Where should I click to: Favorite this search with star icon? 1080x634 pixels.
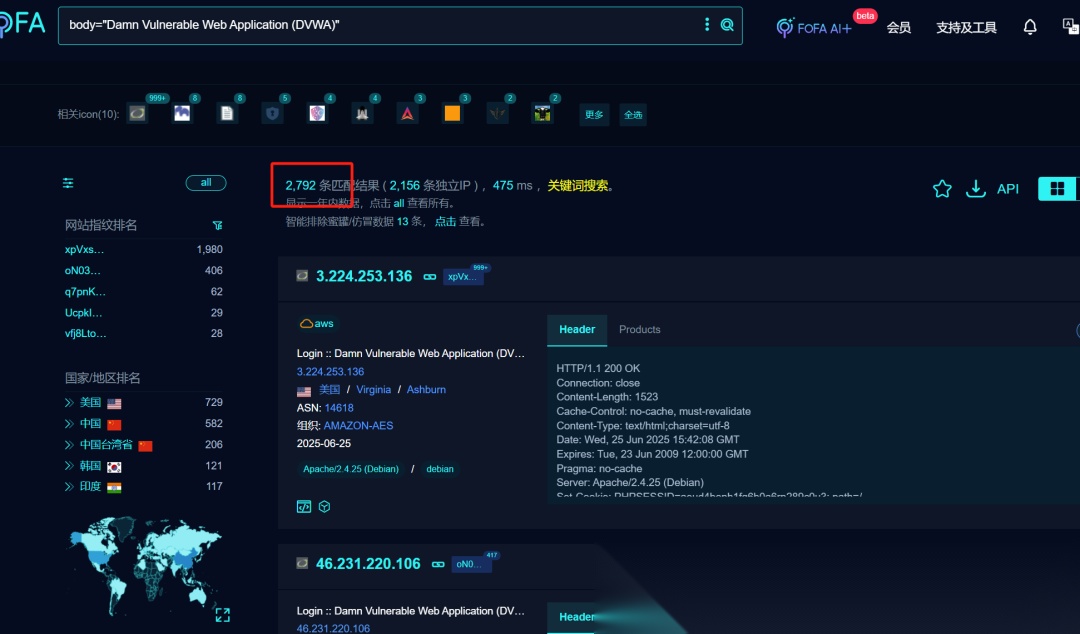[x=942, y=189]
